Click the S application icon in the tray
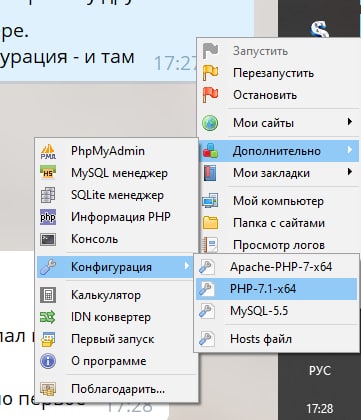 click(319, 29)
